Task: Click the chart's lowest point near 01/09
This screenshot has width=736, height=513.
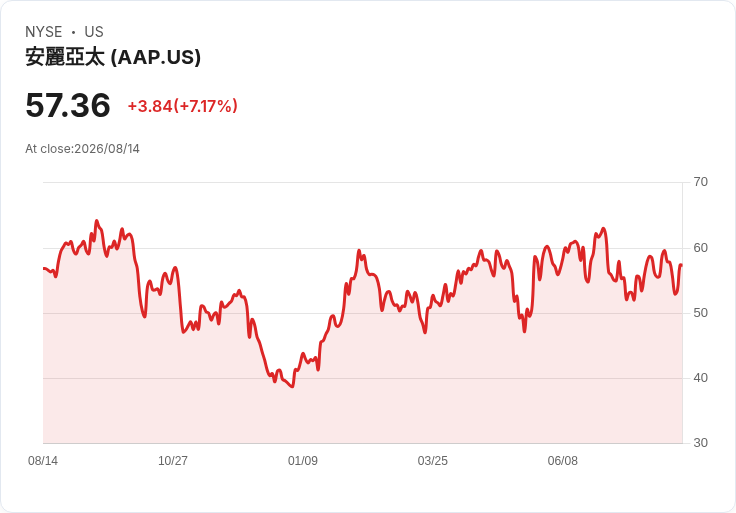Action: 292,387
